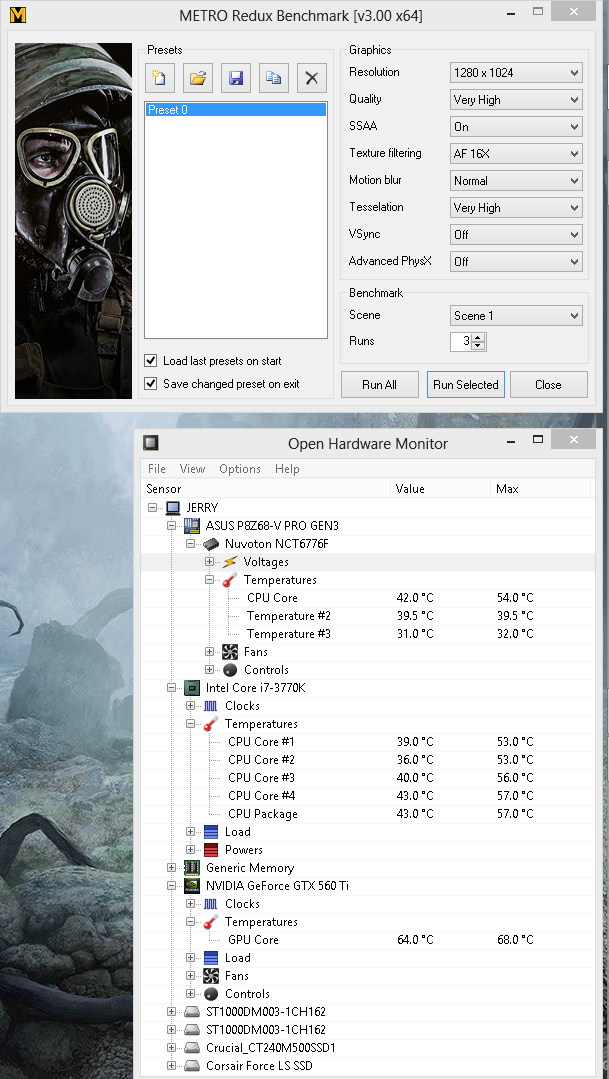Click the NVIDIA GeForce GTX 560 Ti icon
The image size is (609, 1079).
pyautogui.click(x=192, y=886)
